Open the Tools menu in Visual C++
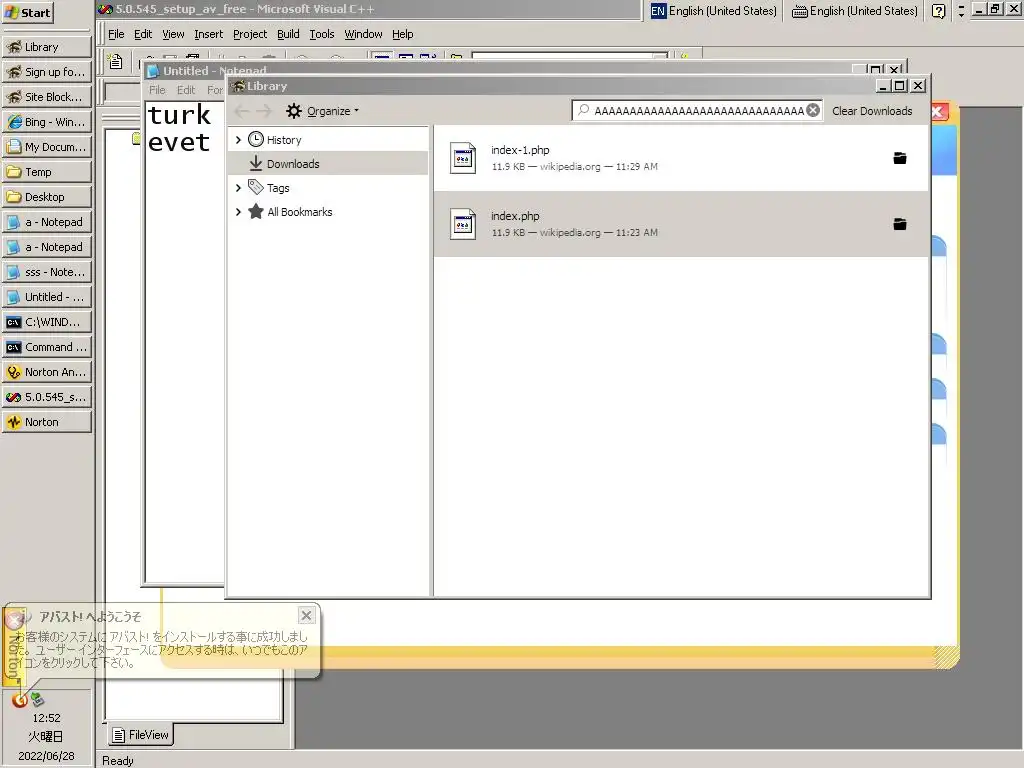Image resolution: width=1024 pixels, height=768 pixels. pos(321,34)
